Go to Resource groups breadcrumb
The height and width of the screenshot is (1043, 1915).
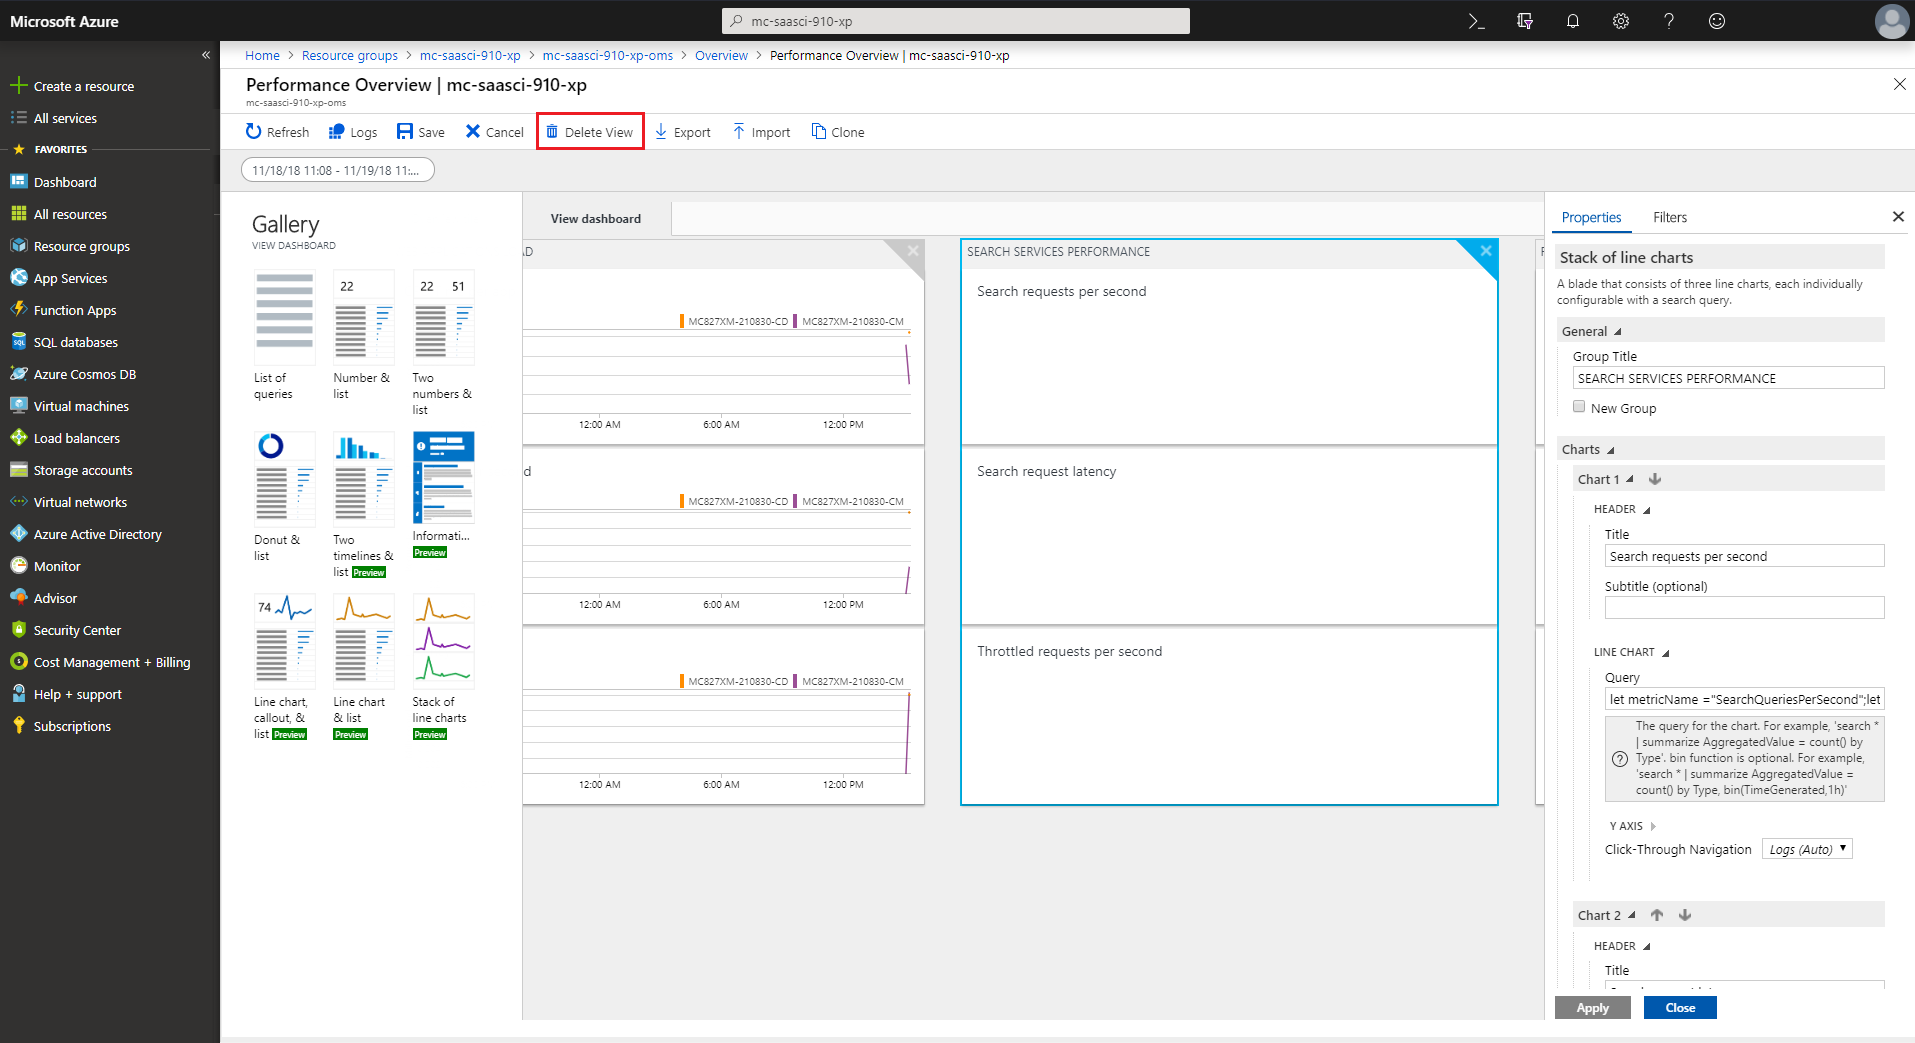pyautogui.click(x=350, y=55)
